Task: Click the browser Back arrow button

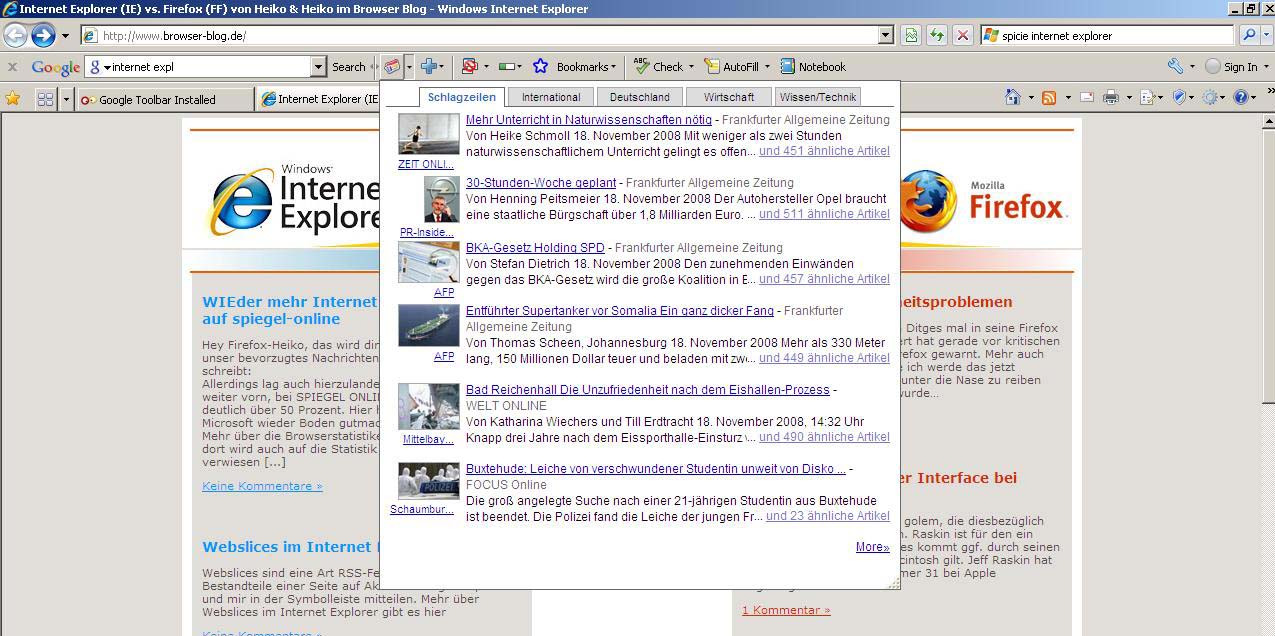Action: pyautogui.click(x=15, y=35)
